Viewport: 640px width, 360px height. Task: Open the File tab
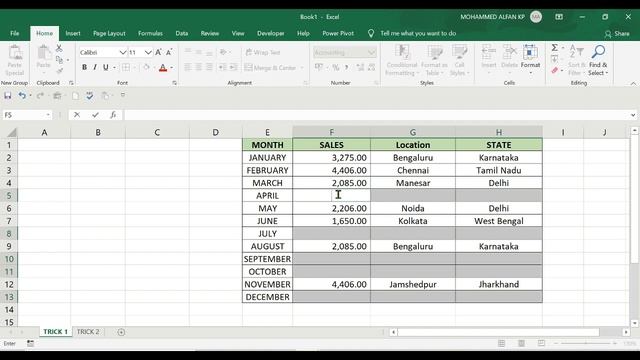(x=15, y=33)
